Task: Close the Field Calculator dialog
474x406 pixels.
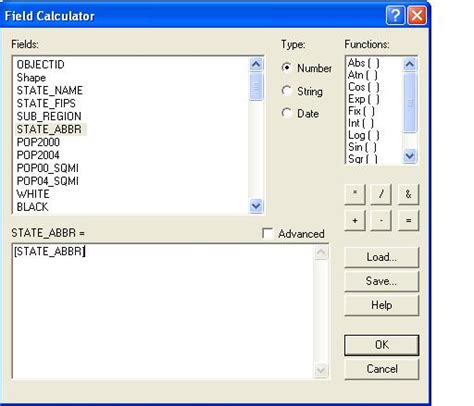Action: click(417, 15)
